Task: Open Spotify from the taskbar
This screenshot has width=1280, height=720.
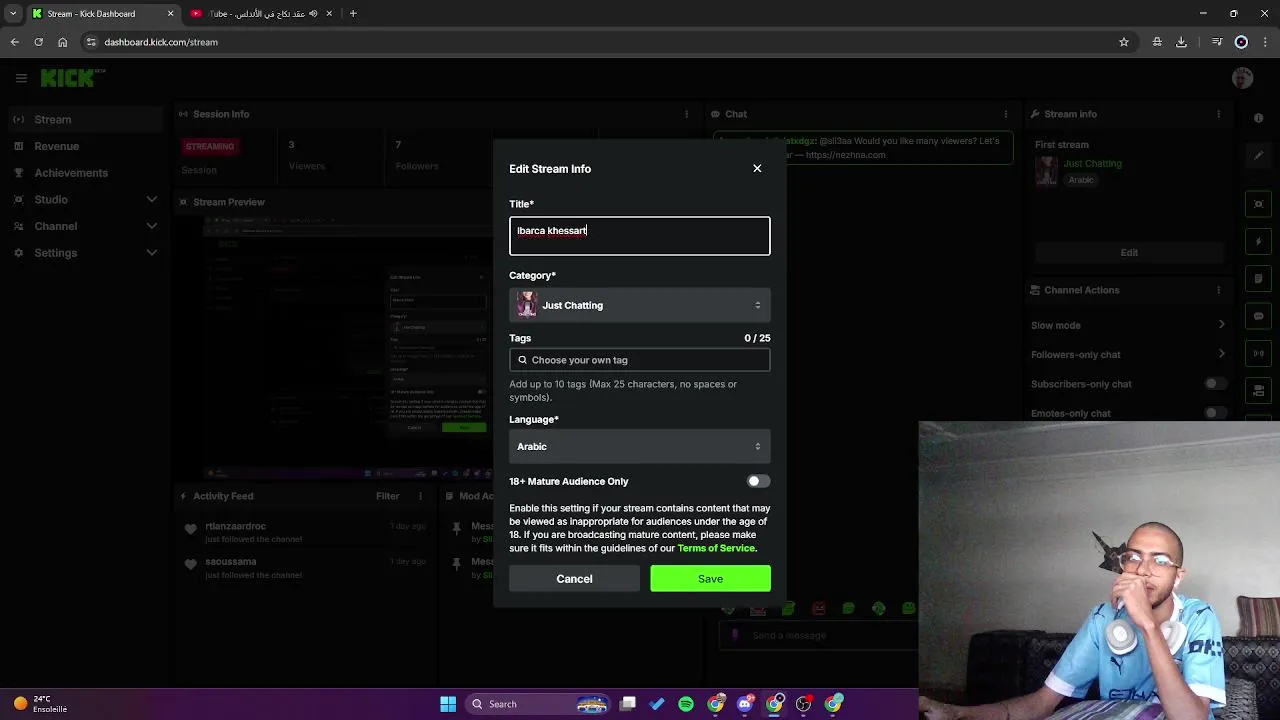Action: [x=686, y=704]
